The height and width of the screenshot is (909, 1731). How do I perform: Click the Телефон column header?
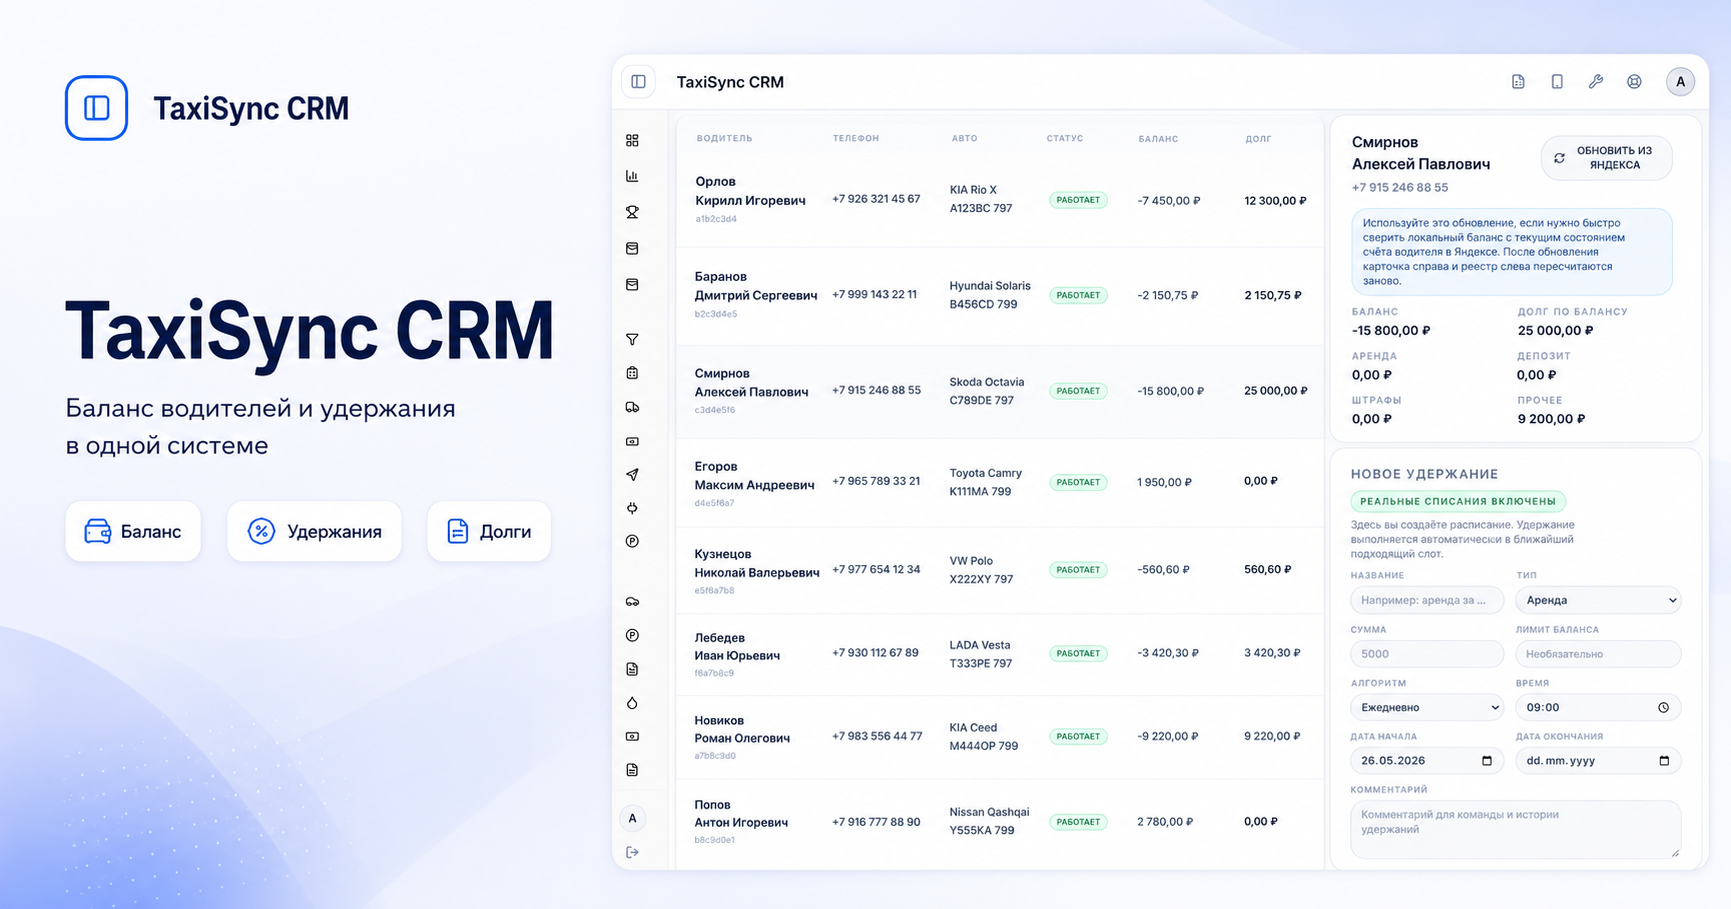click(x=856, y=139)
